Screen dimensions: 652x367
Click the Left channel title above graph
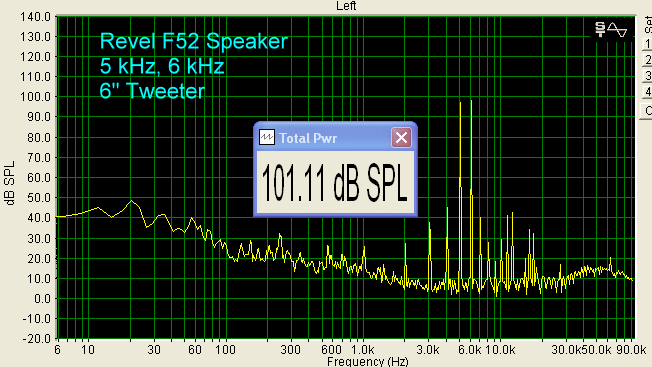point(346,6)
